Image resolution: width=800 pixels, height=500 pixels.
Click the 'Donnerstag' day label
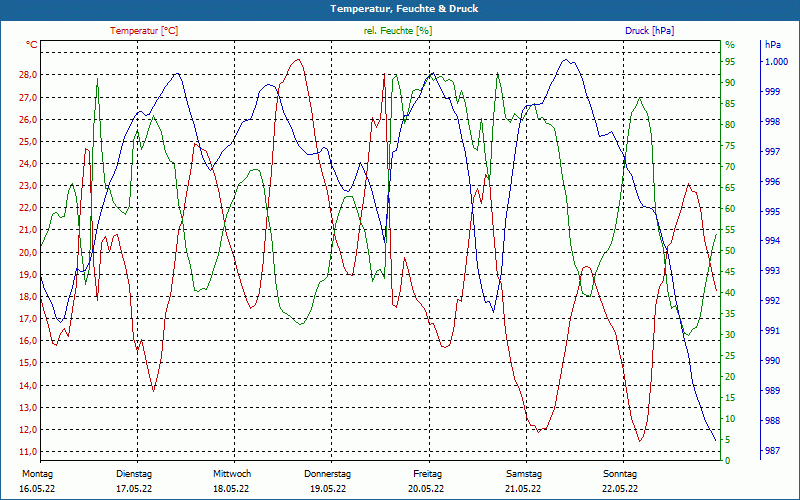click(x=328, y=474)
